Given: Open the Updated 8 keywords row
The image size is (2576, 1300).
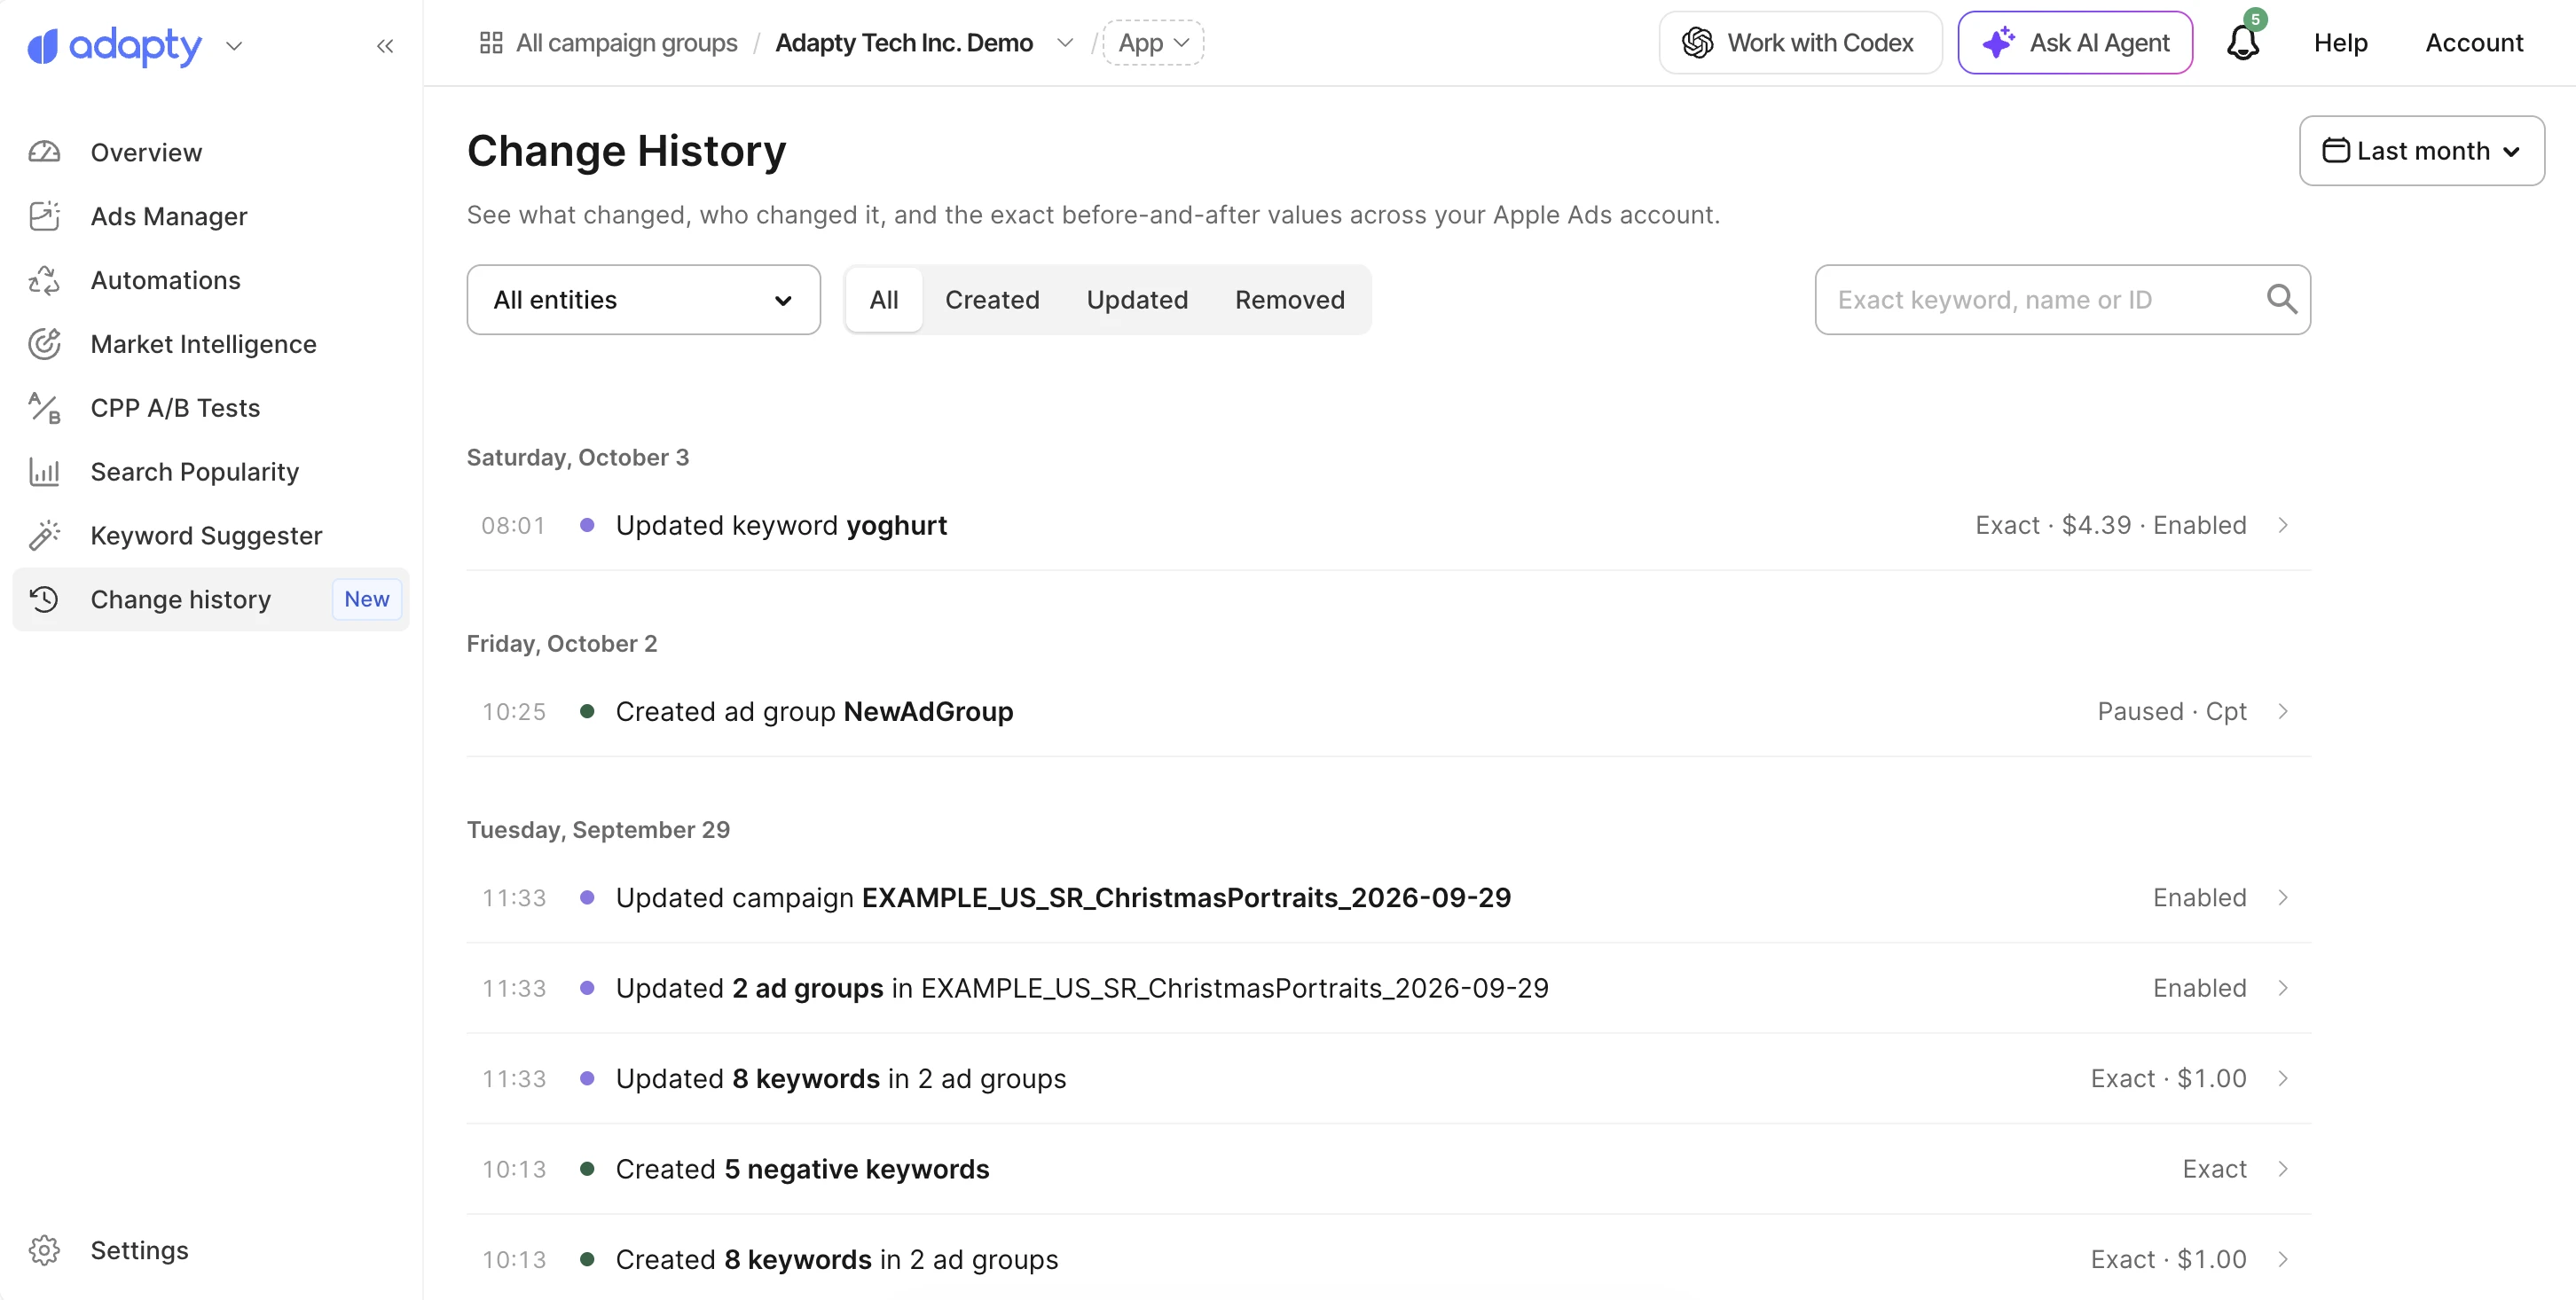Looking at the screenshot, I should [1389, 1079].
